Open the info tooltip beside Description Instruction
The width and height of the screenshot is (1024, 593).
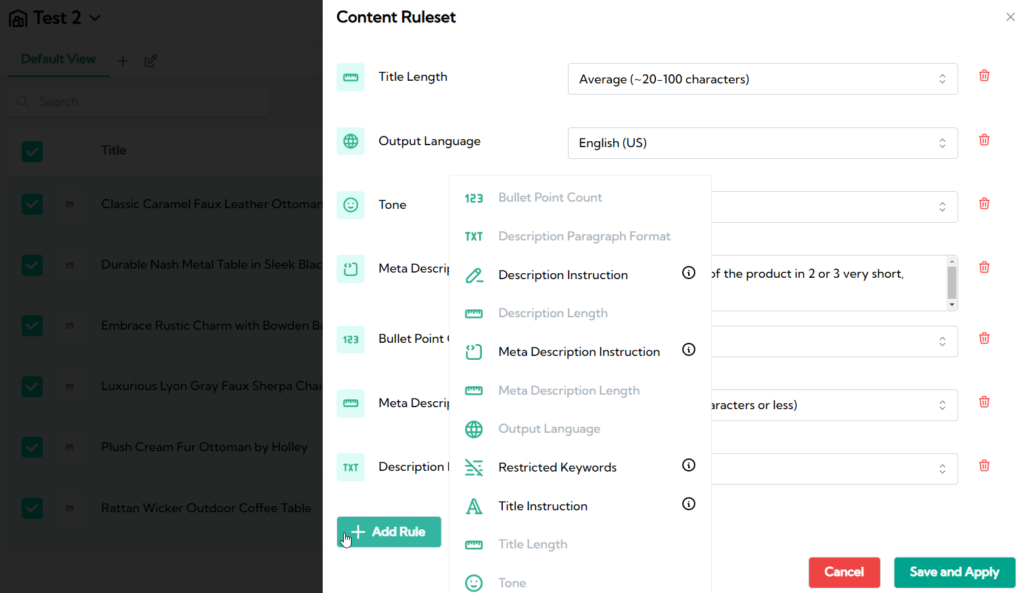pyautogui.click(x=688, y=272)
